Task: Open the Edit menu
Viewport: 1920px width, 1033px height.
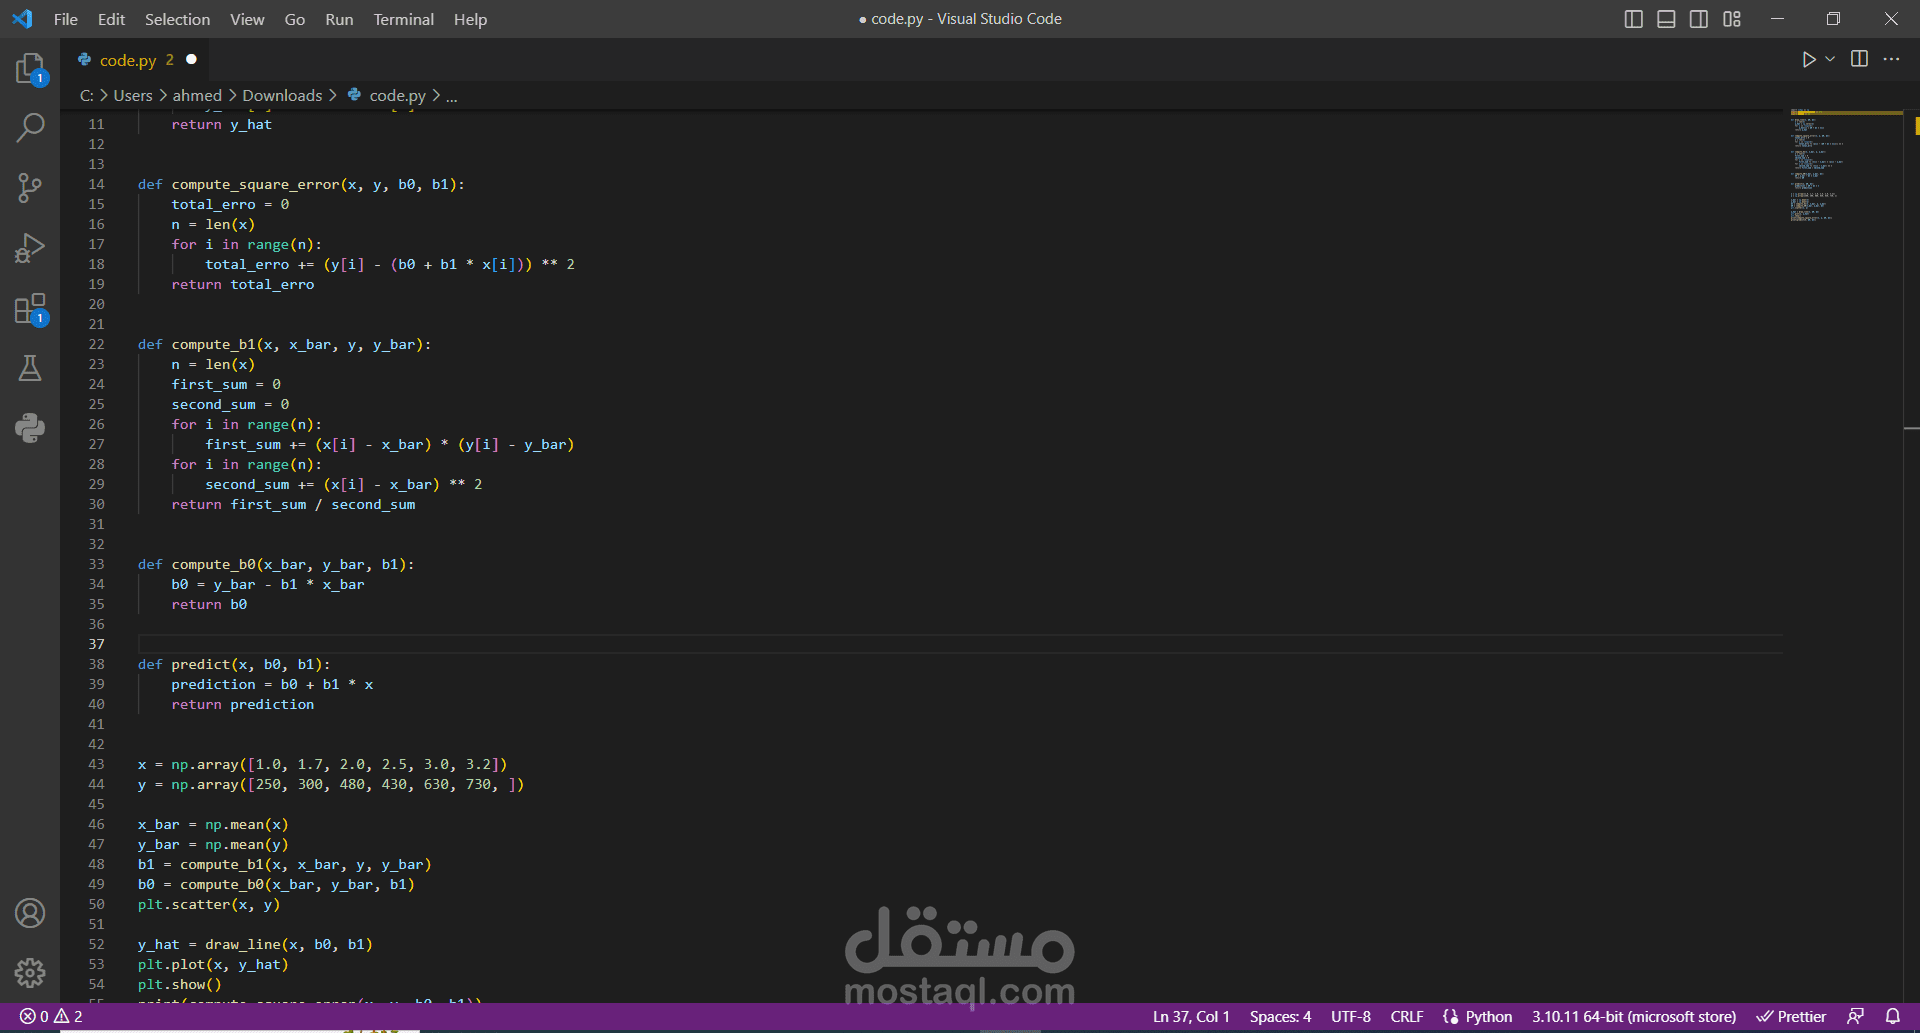Action: pos(111,19)
